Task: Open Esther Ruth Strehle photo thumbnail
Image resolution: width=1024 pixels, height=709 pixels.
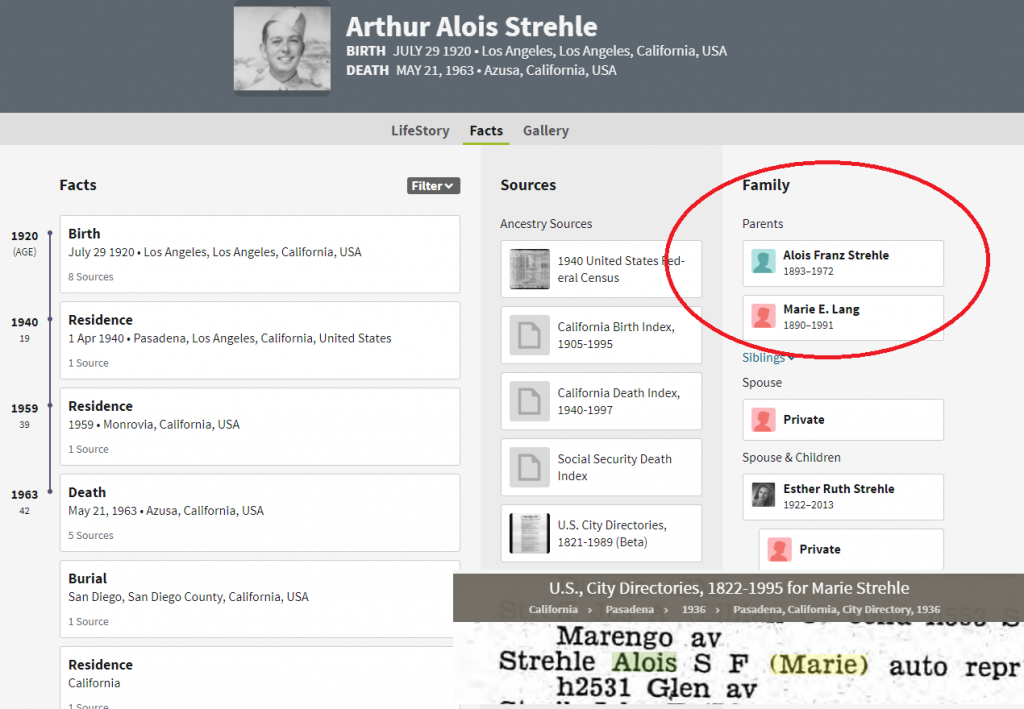Action: tap(764, 496)
